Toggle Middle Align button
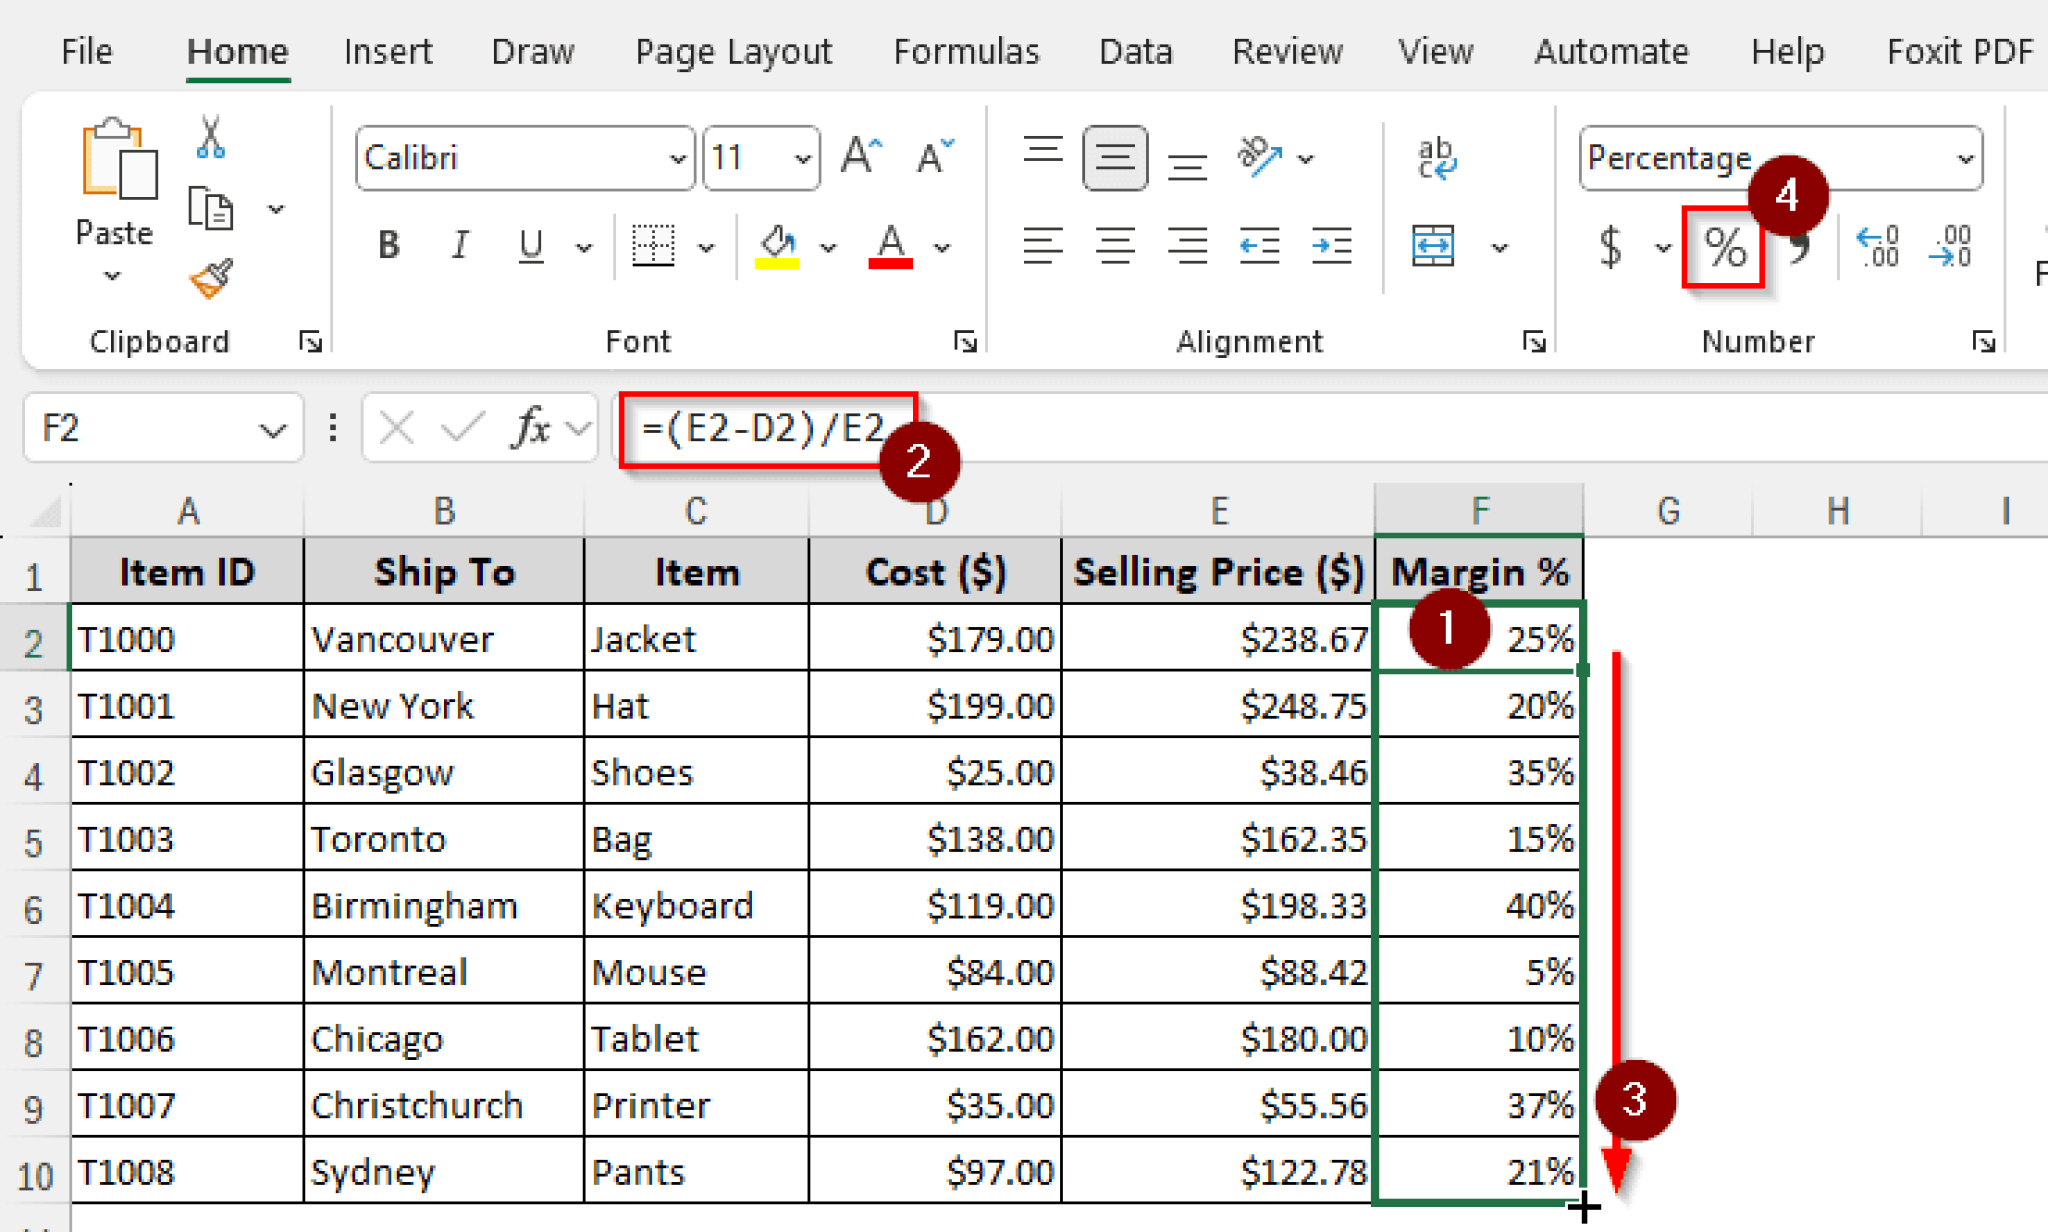2048x1232 pixels. pyautogui.click(x=1114, y=158)
